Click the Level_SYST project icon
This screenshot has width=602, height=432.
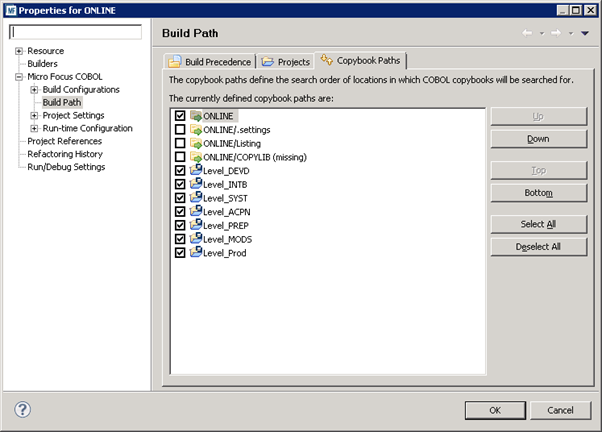point(196,198)
